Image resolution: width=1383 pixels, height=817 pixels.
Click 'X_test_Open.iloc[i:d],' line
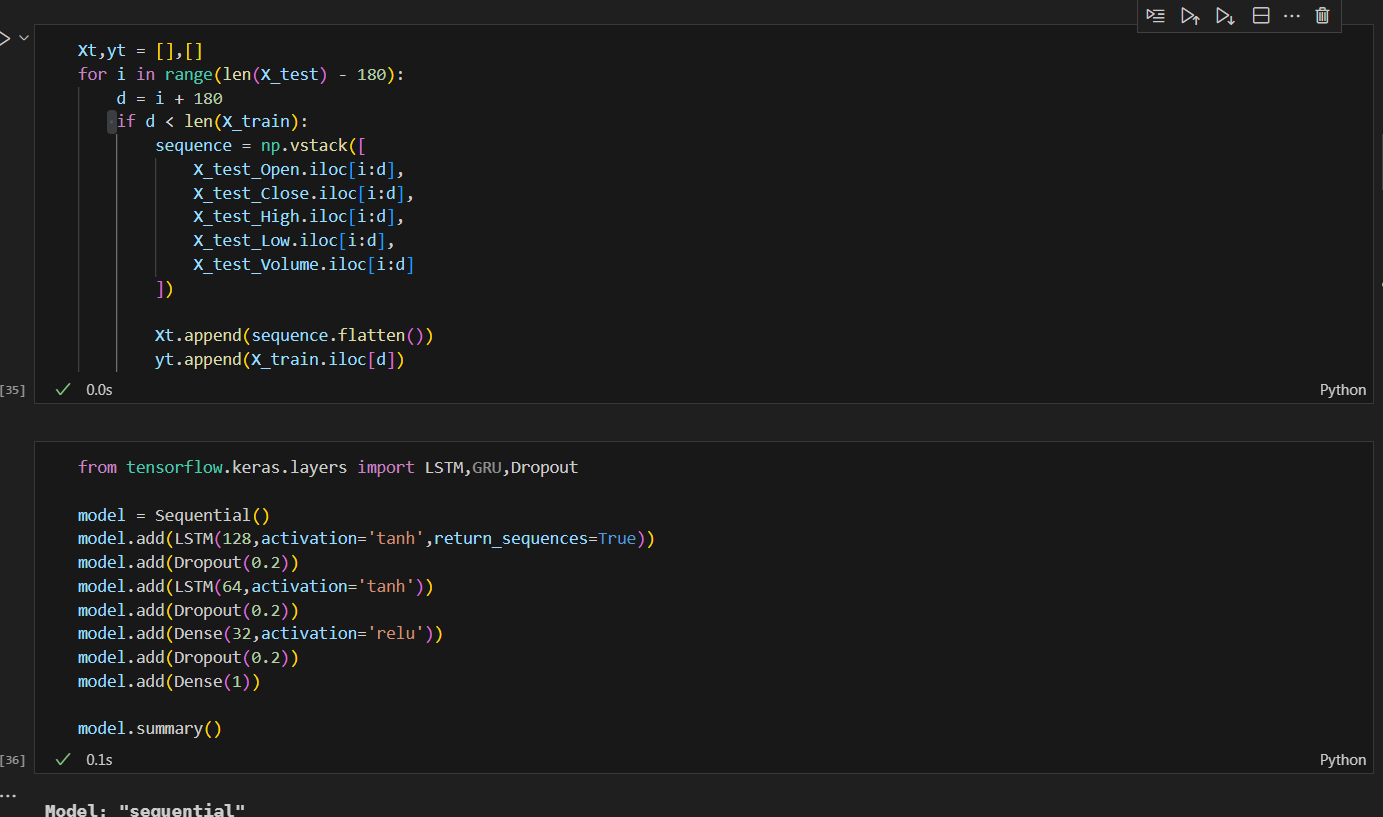click(298, 169)
